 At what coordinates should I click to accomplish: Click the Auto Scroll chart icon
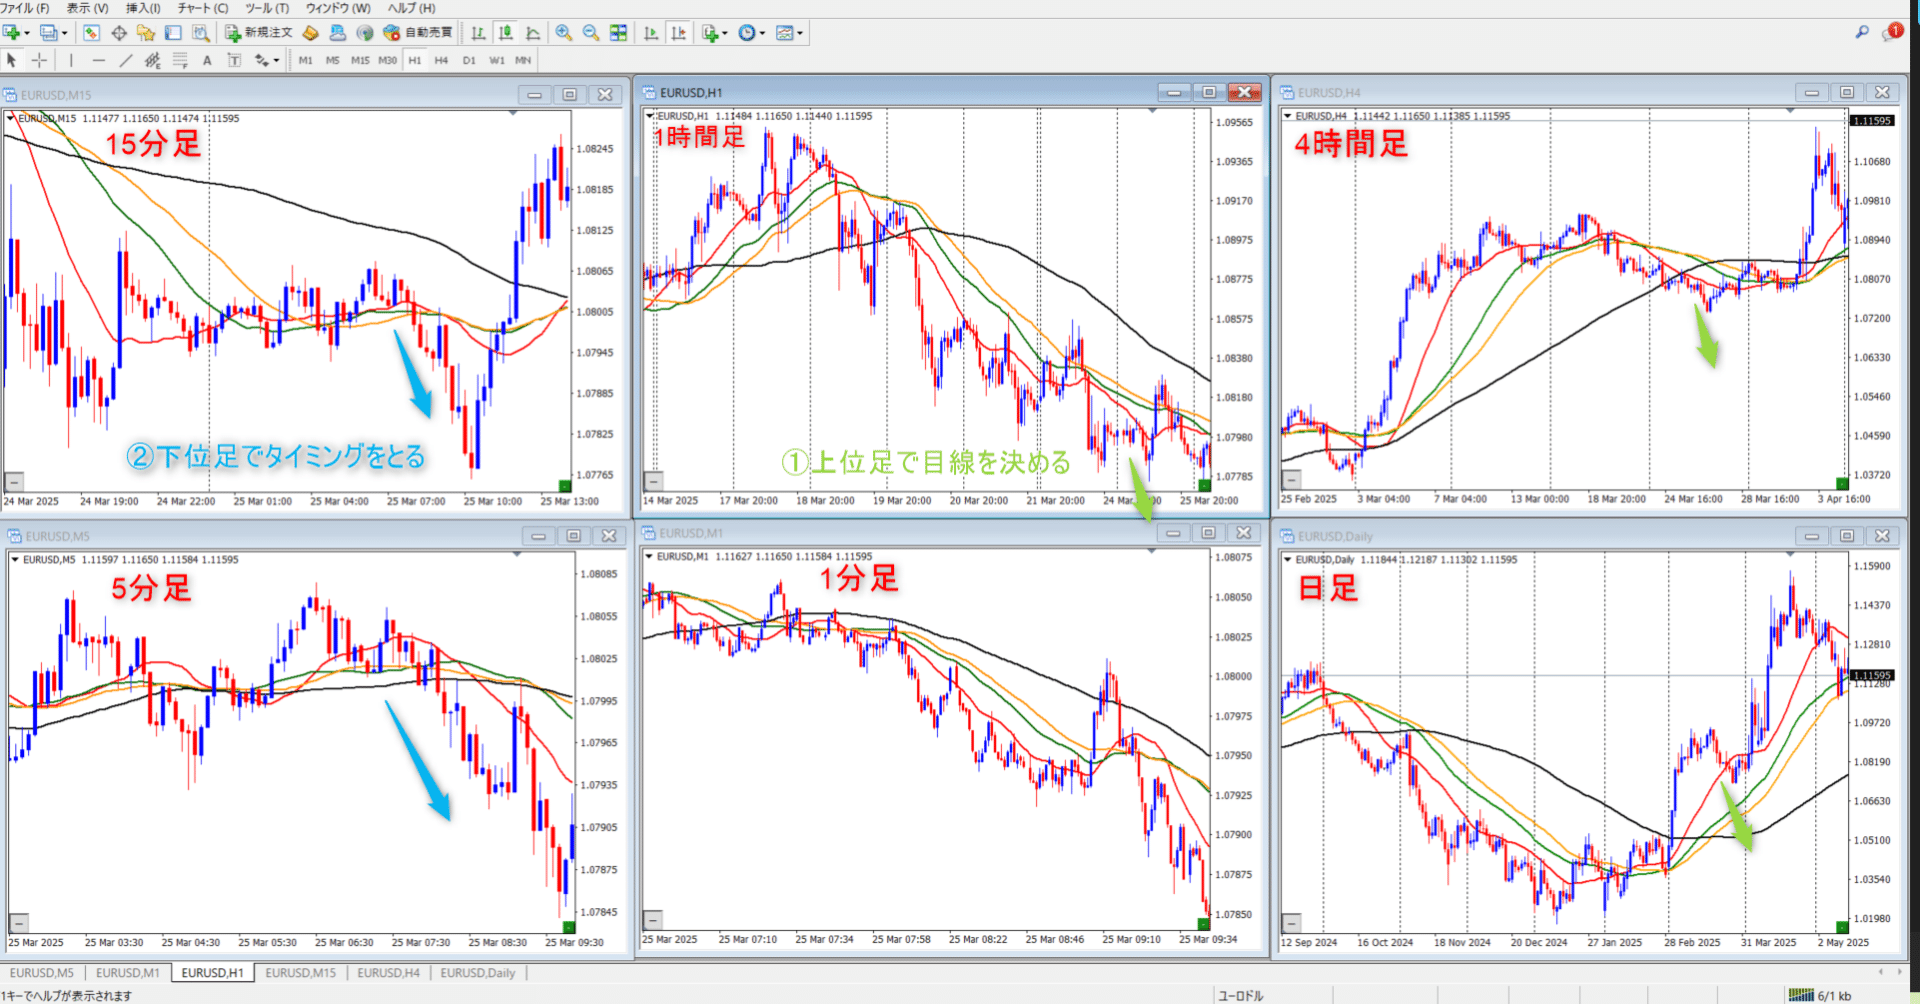coord(651,33)
